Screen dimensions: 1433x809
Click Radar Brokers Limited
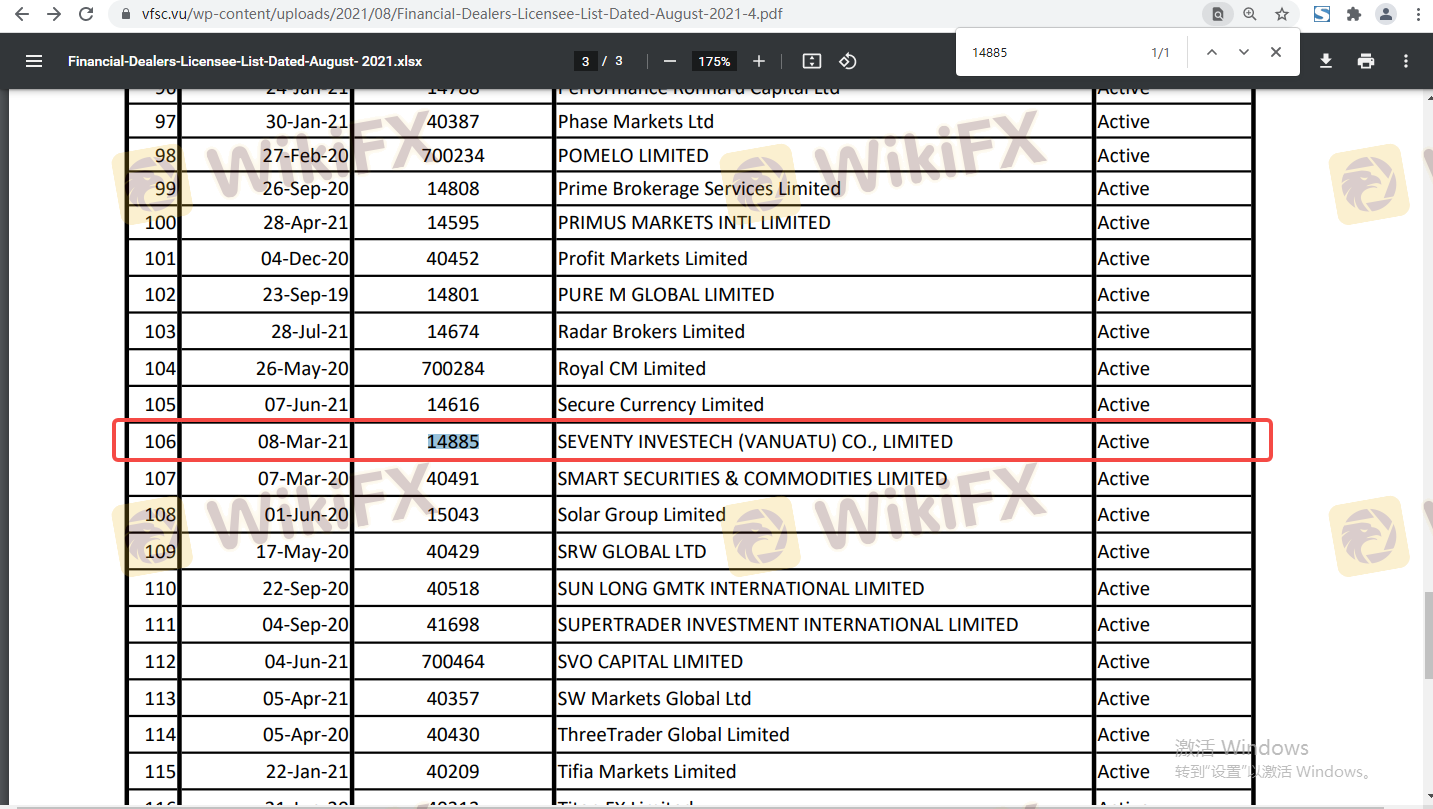651,332
